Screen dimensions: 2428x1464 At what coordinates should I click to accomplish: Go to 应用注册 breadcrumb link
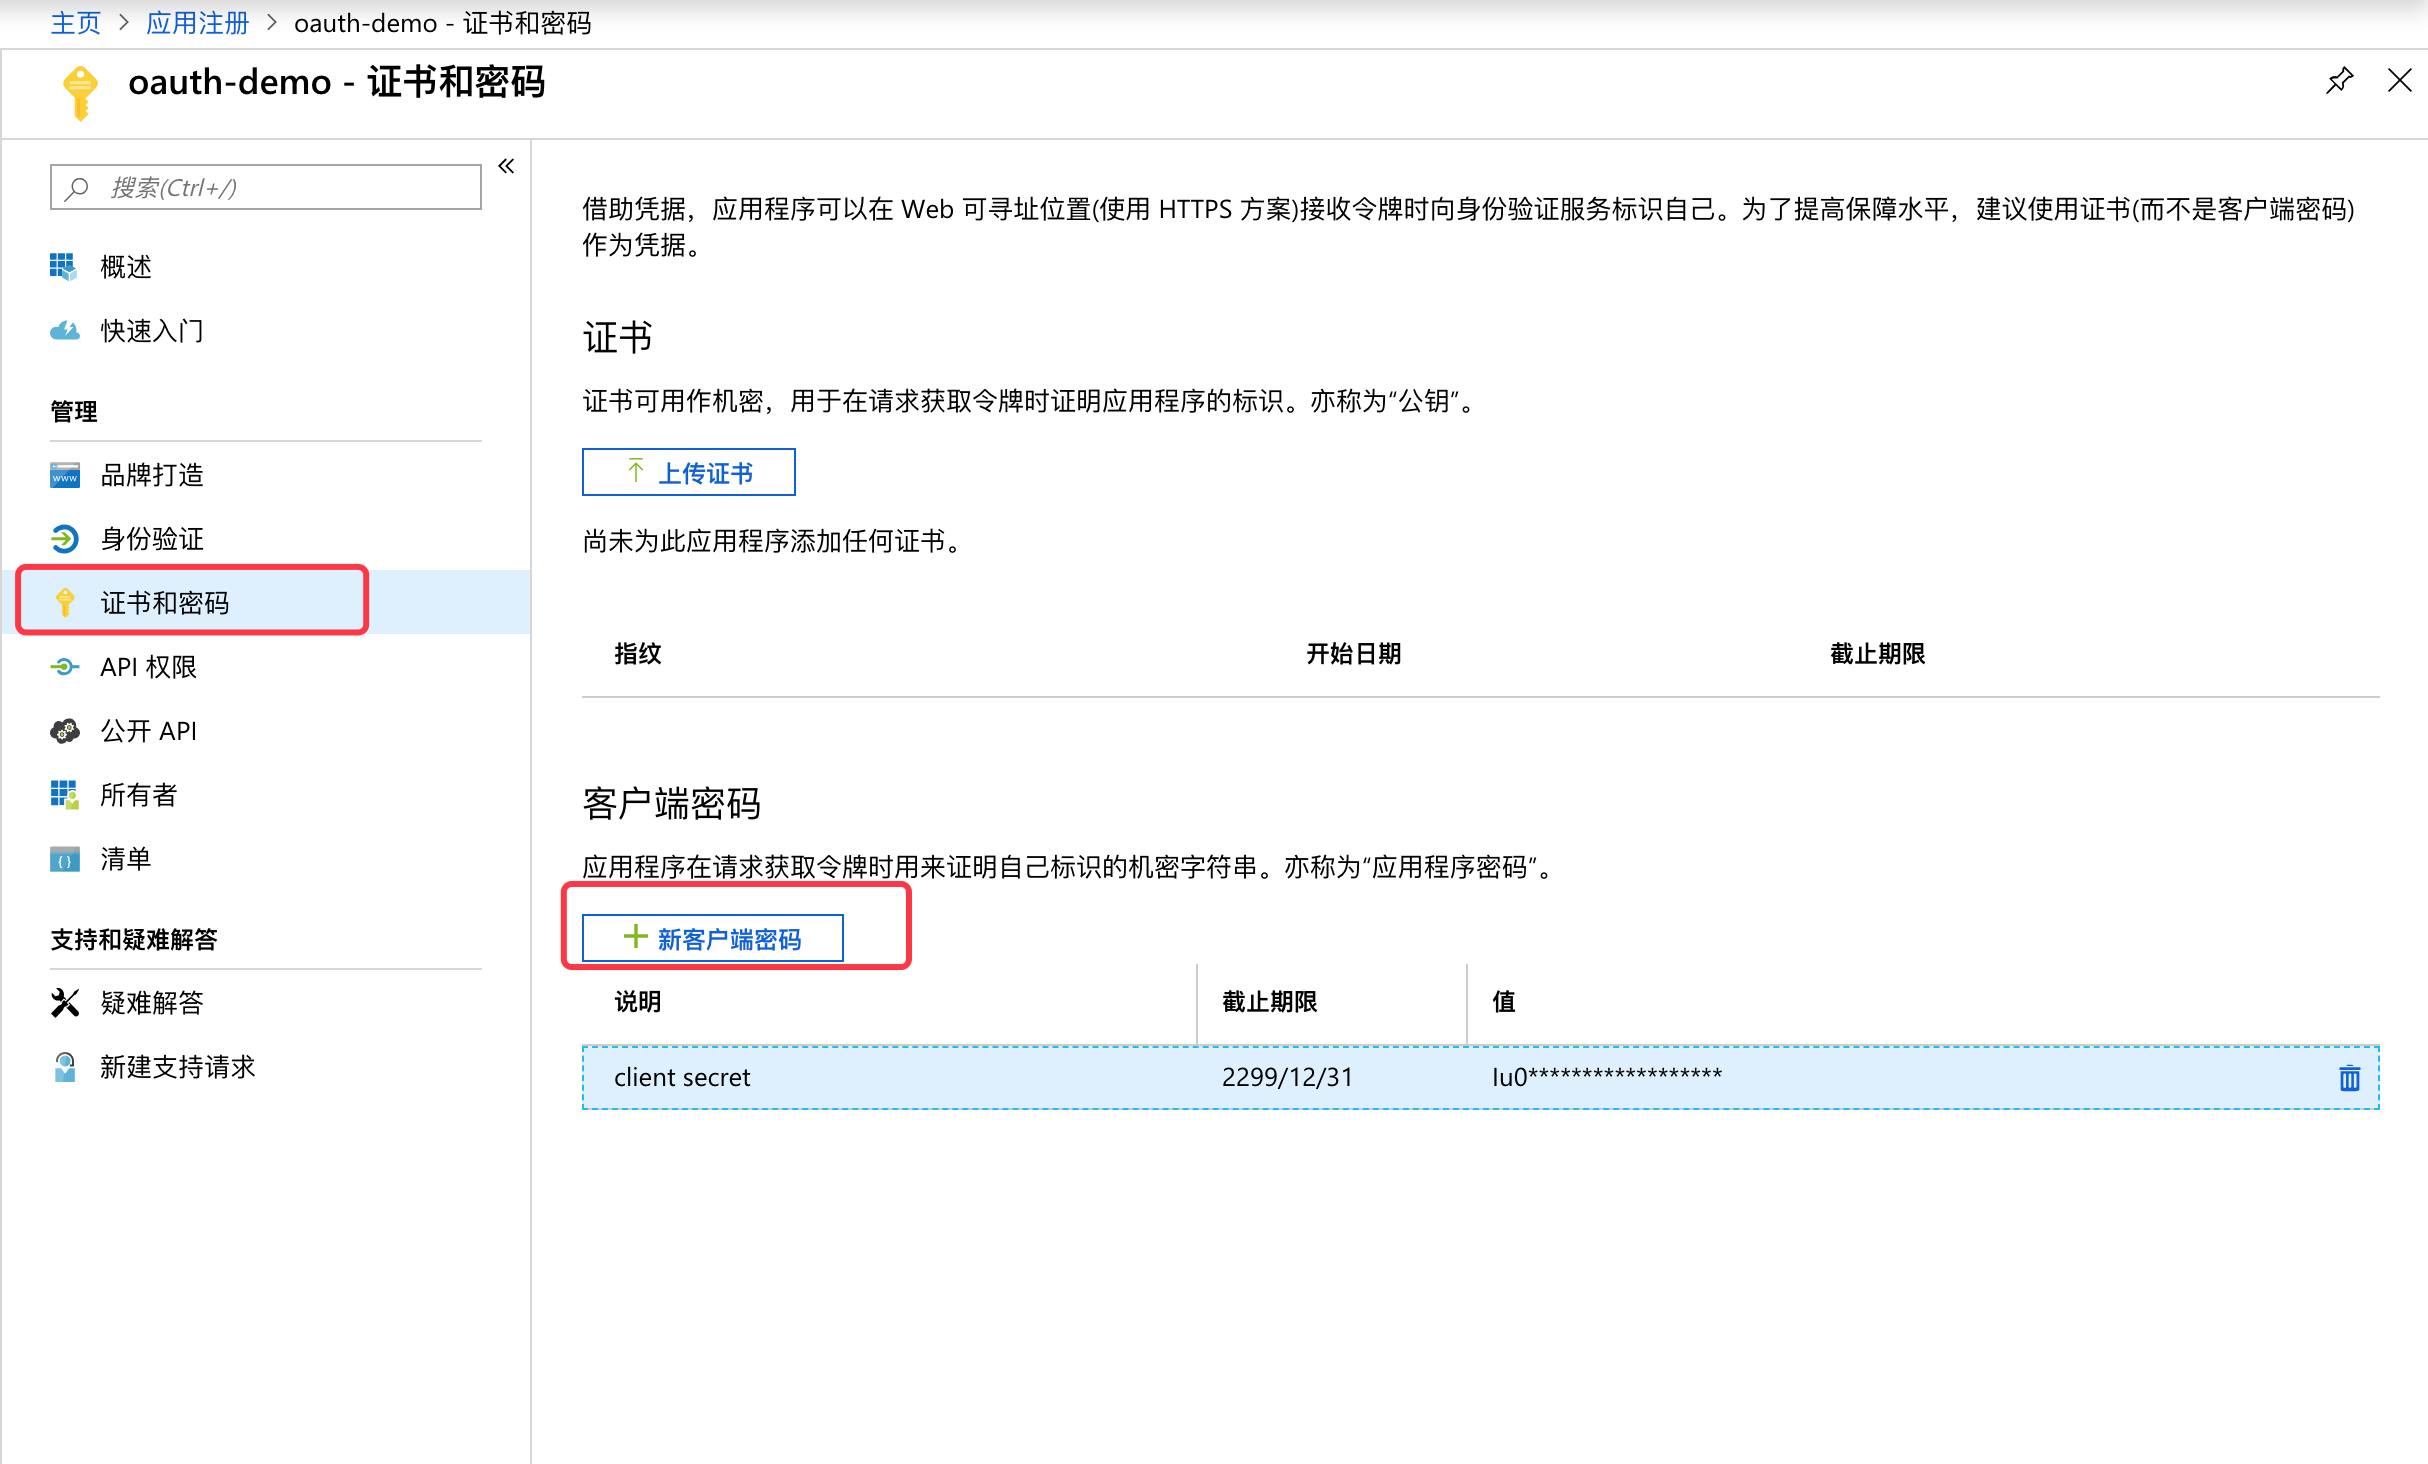197,23
